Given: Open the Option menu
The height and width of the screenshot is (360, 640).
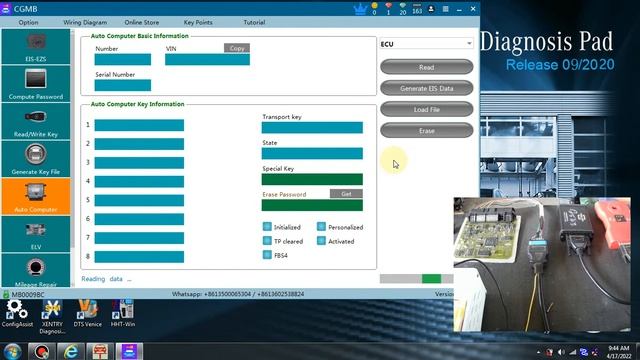Looking at the screenshot, I should point(29,22).
